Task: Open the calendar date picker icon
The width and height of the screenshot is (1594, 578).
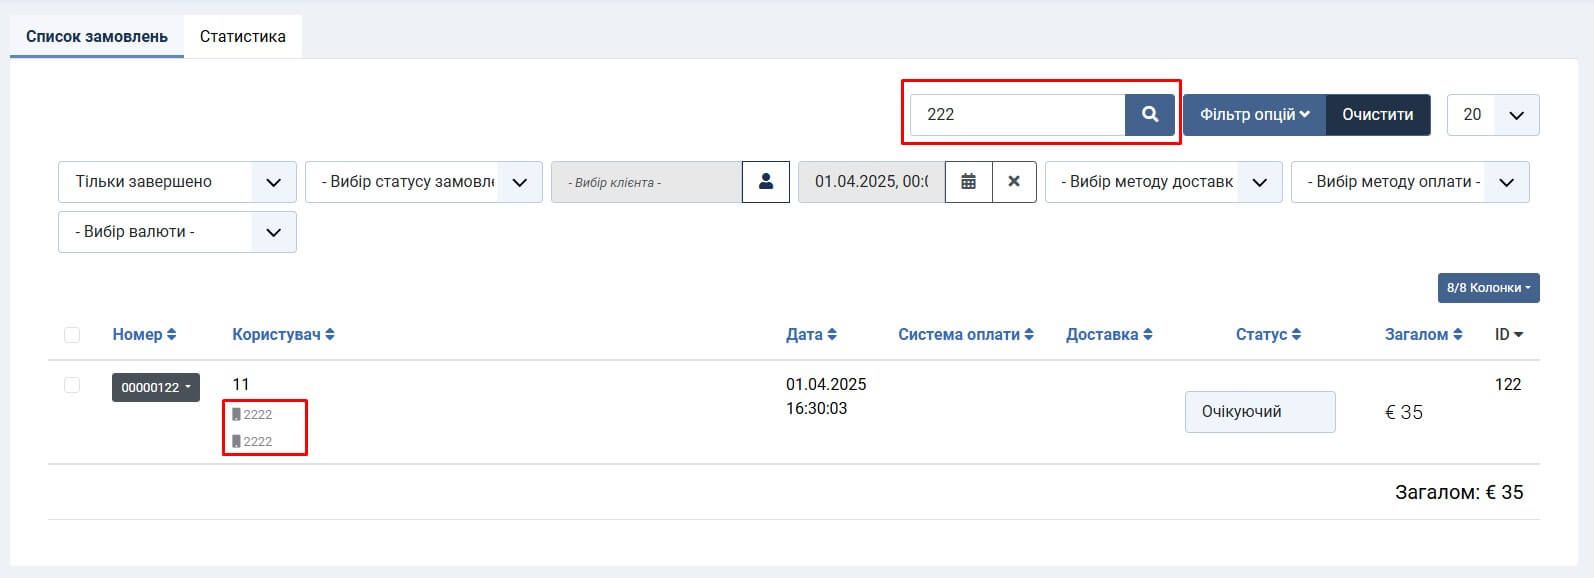Action: click(968, 182)
